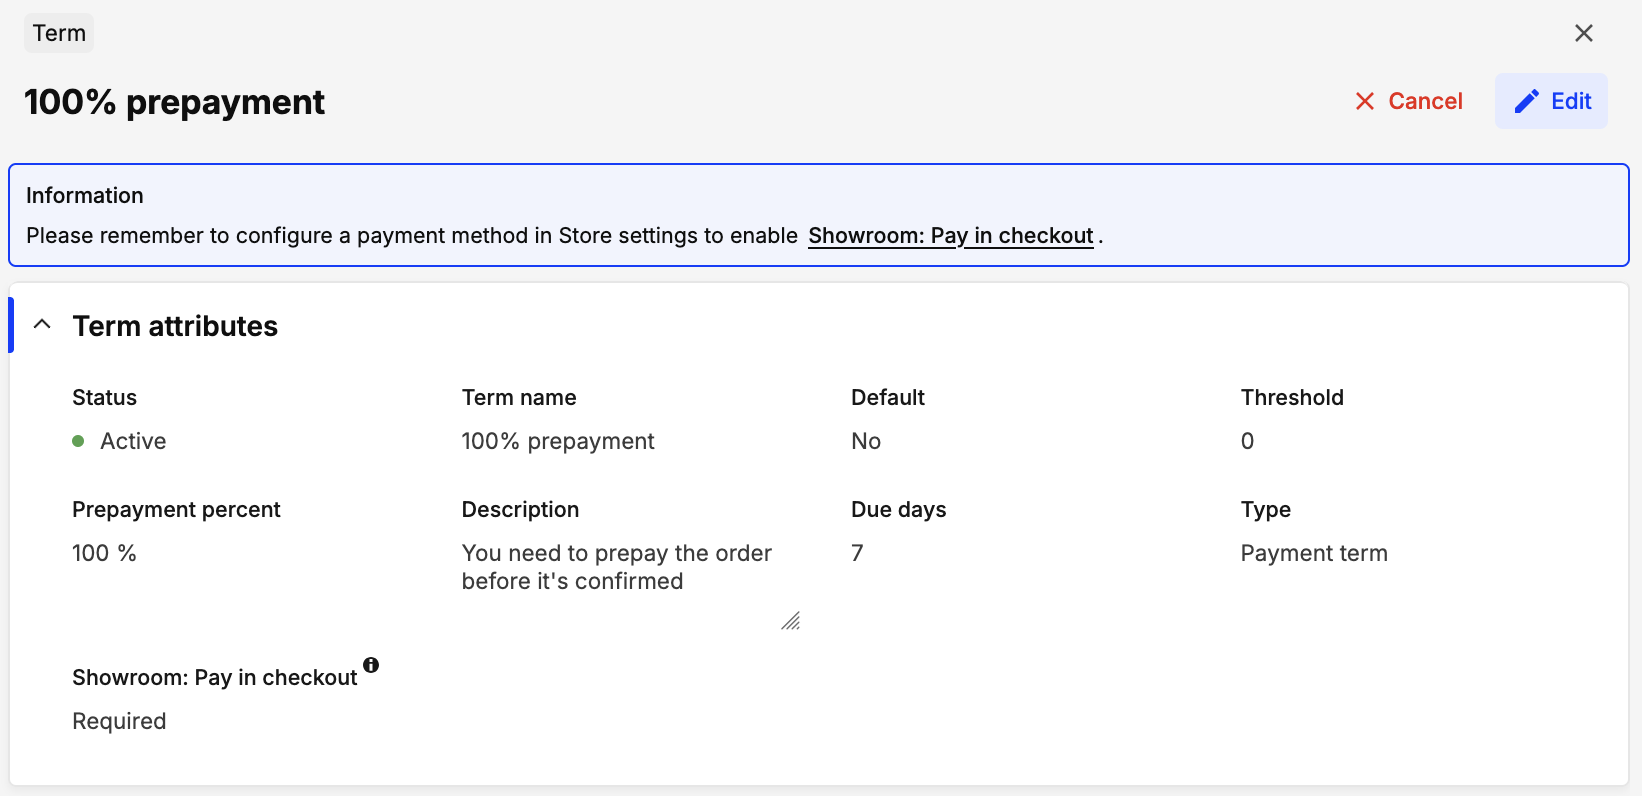
Task: Click the pencil icon on the Edit button
Action: pos(1526,101)
